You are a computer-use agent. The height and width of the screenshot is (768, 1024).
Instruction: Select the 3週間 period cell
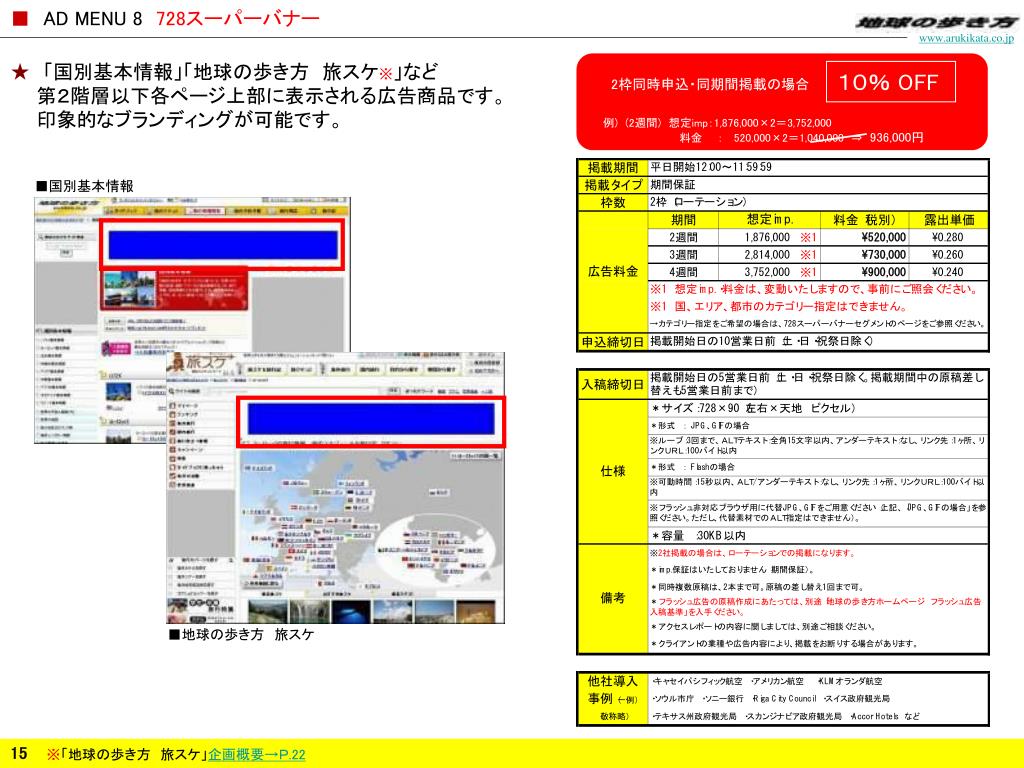[x=683, y=255]
